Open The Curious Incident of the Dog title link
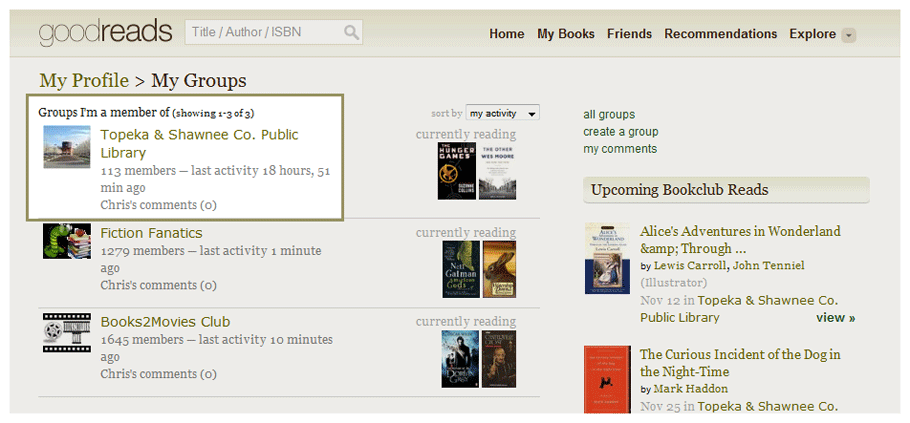The height and width of the screenshot is (423, 910). pyautogui.click(x=740, y=363)
